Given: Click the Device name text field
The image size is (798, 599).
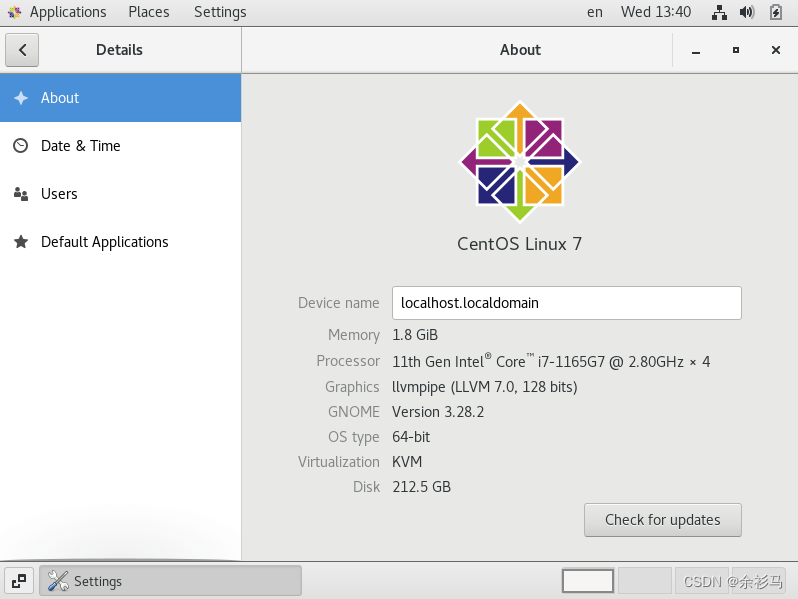Looking at the screenshot, I should pos(566,303).
